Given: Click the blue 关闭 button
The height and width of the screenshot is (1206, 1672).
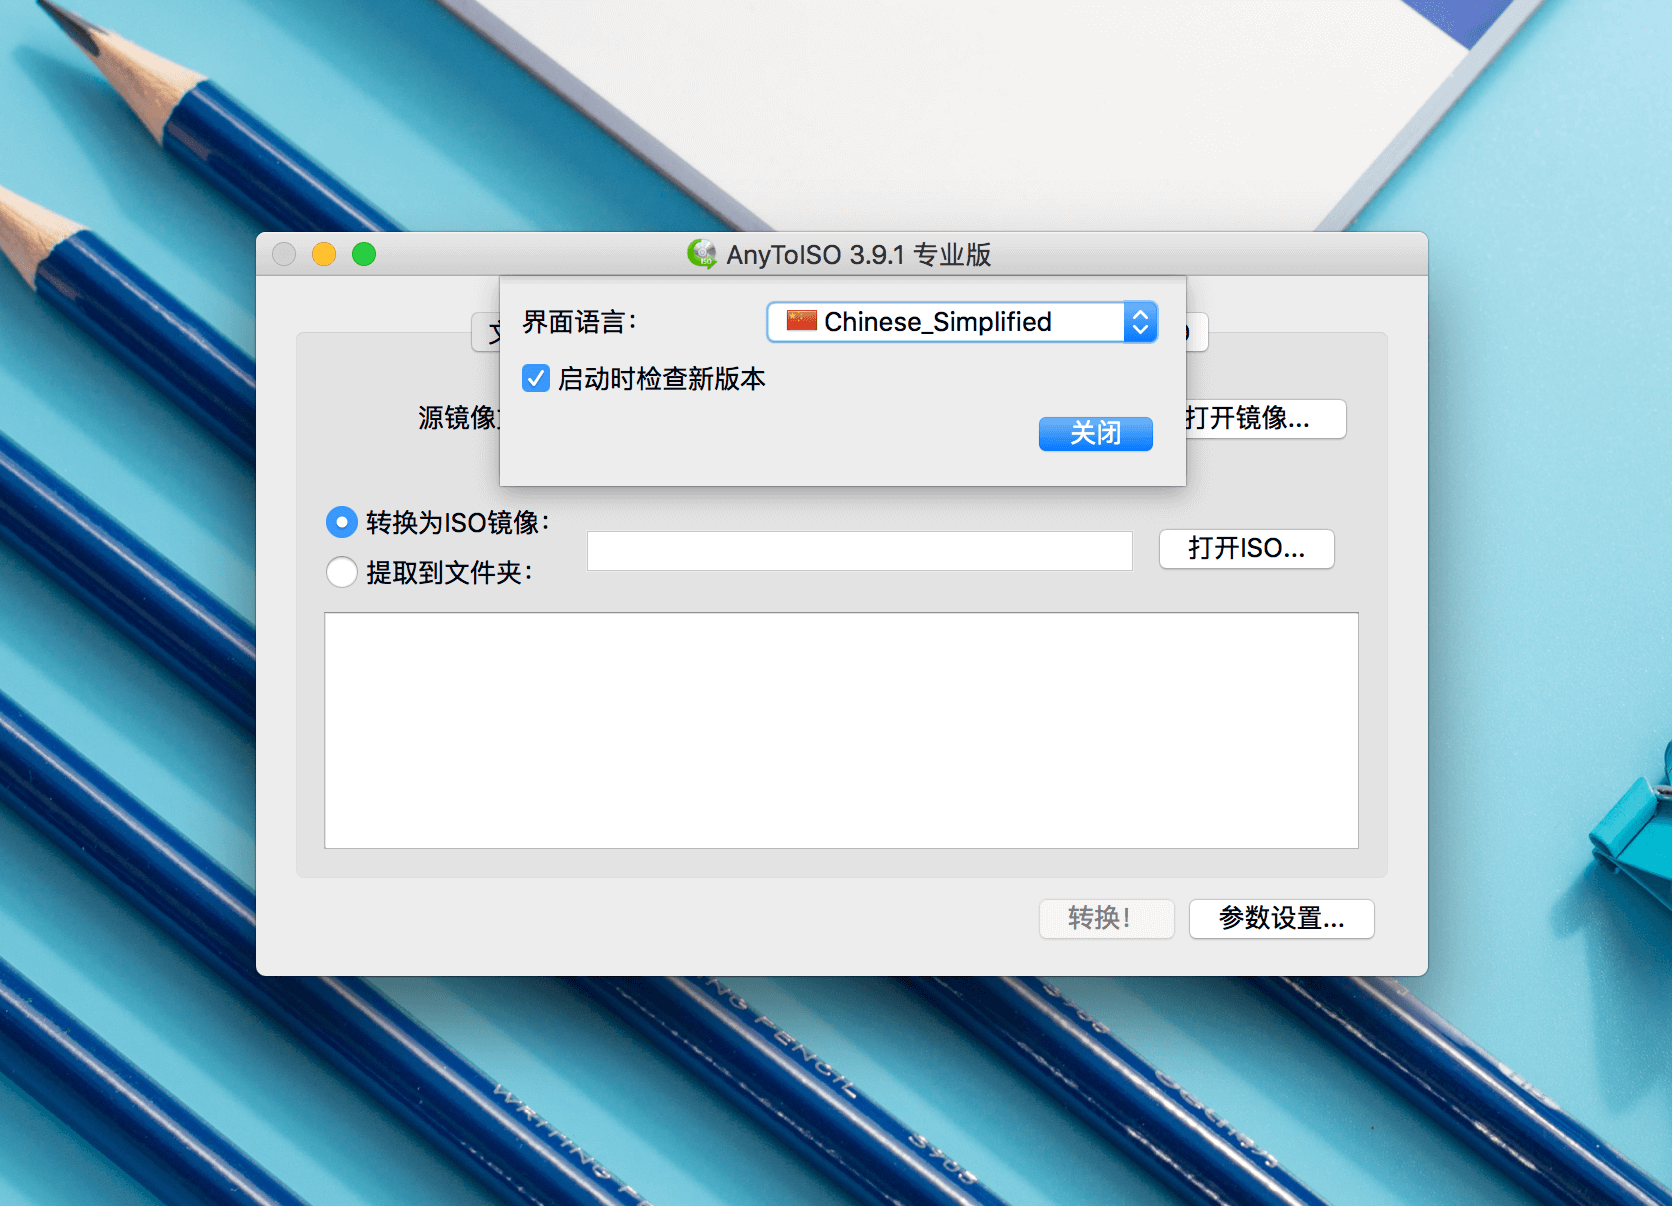Looking at the screenshot, I should (x=1096, y=433).
